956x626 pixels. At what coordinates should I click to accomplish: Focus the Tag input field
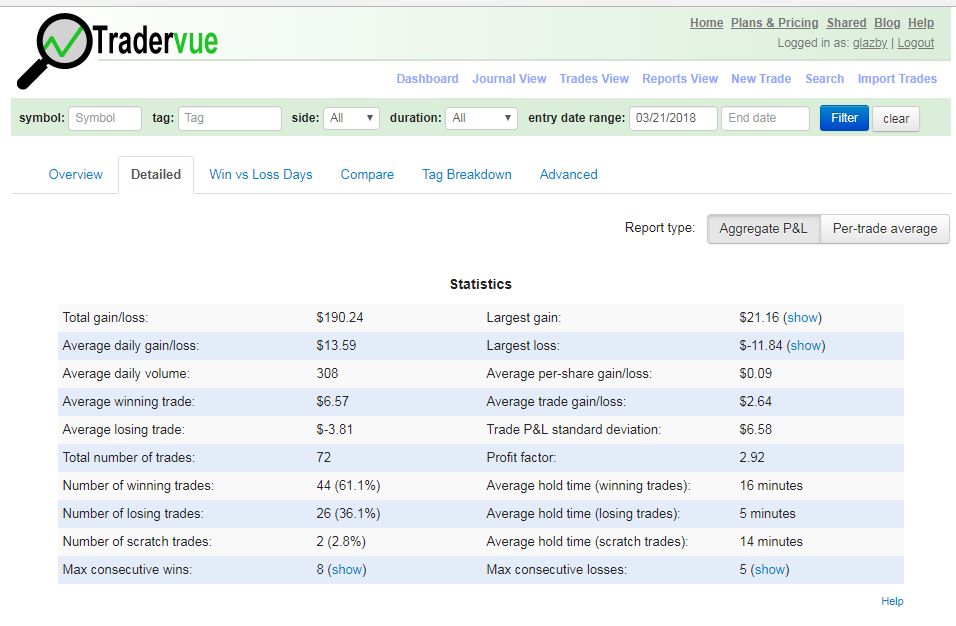tap(229, 118)
